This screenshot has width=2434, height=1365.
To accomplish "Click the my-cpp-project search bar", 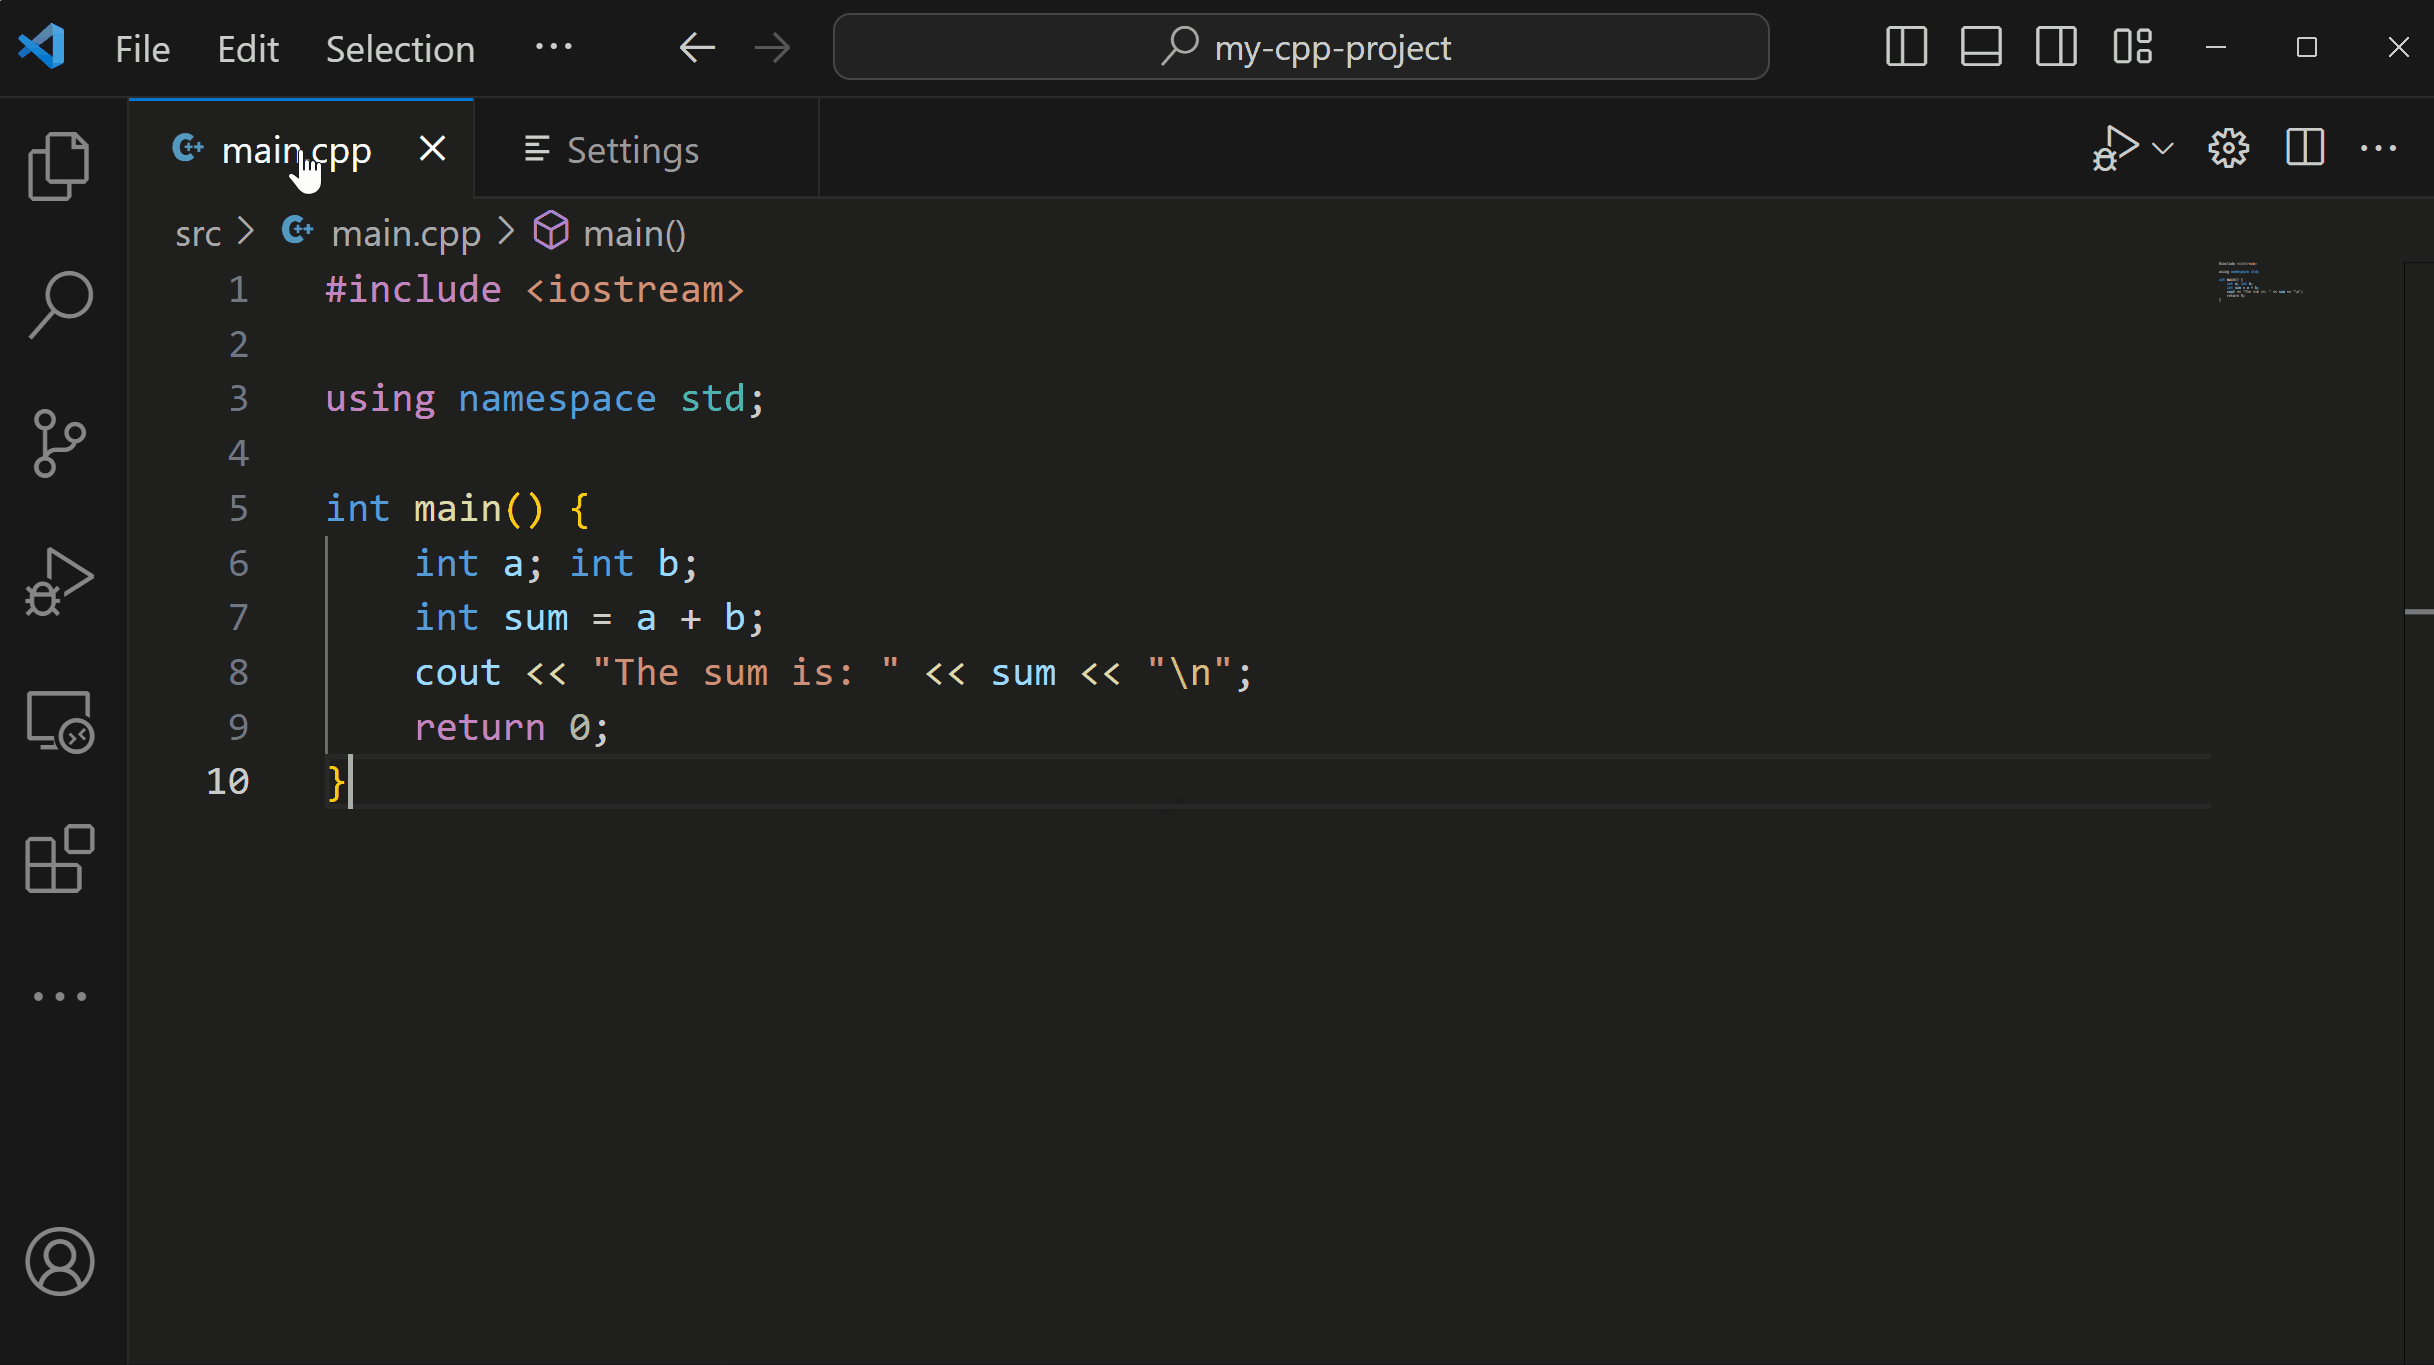I will 1302,47.
